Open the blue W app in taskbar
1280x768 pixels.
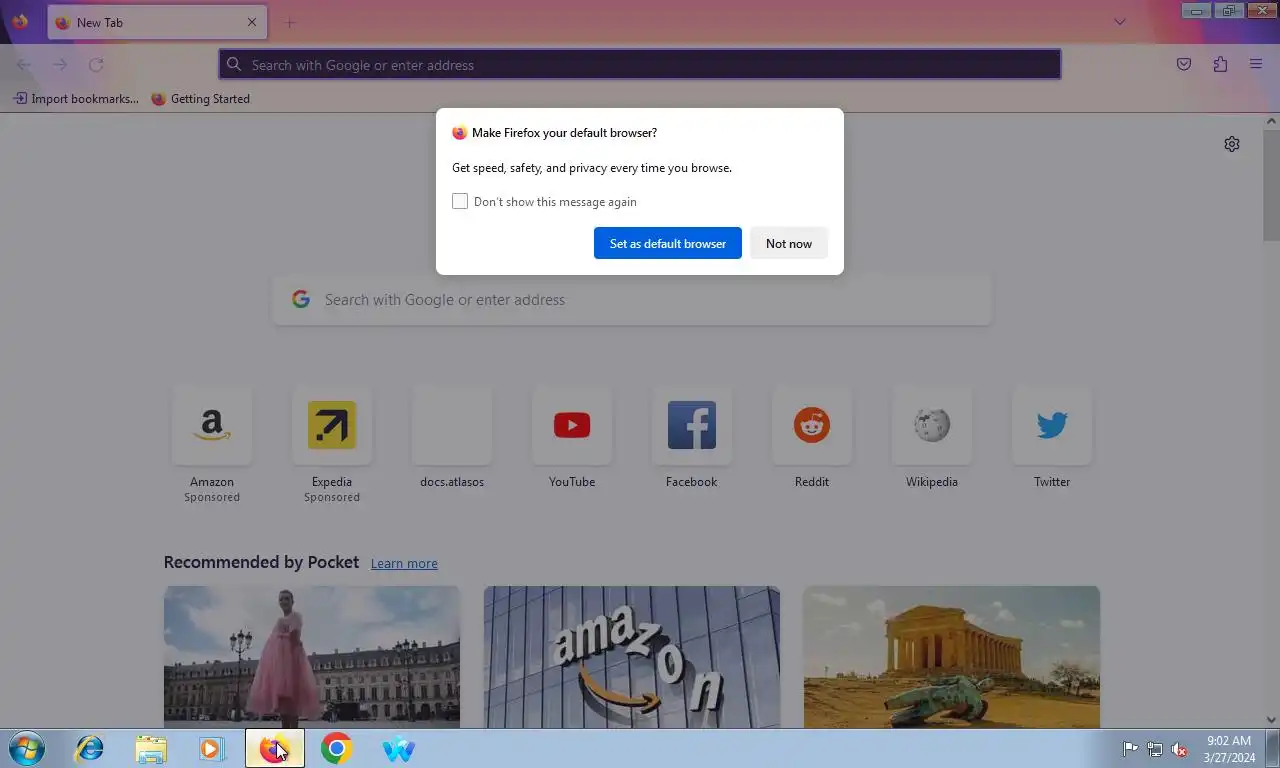click(x=398, y=749)
